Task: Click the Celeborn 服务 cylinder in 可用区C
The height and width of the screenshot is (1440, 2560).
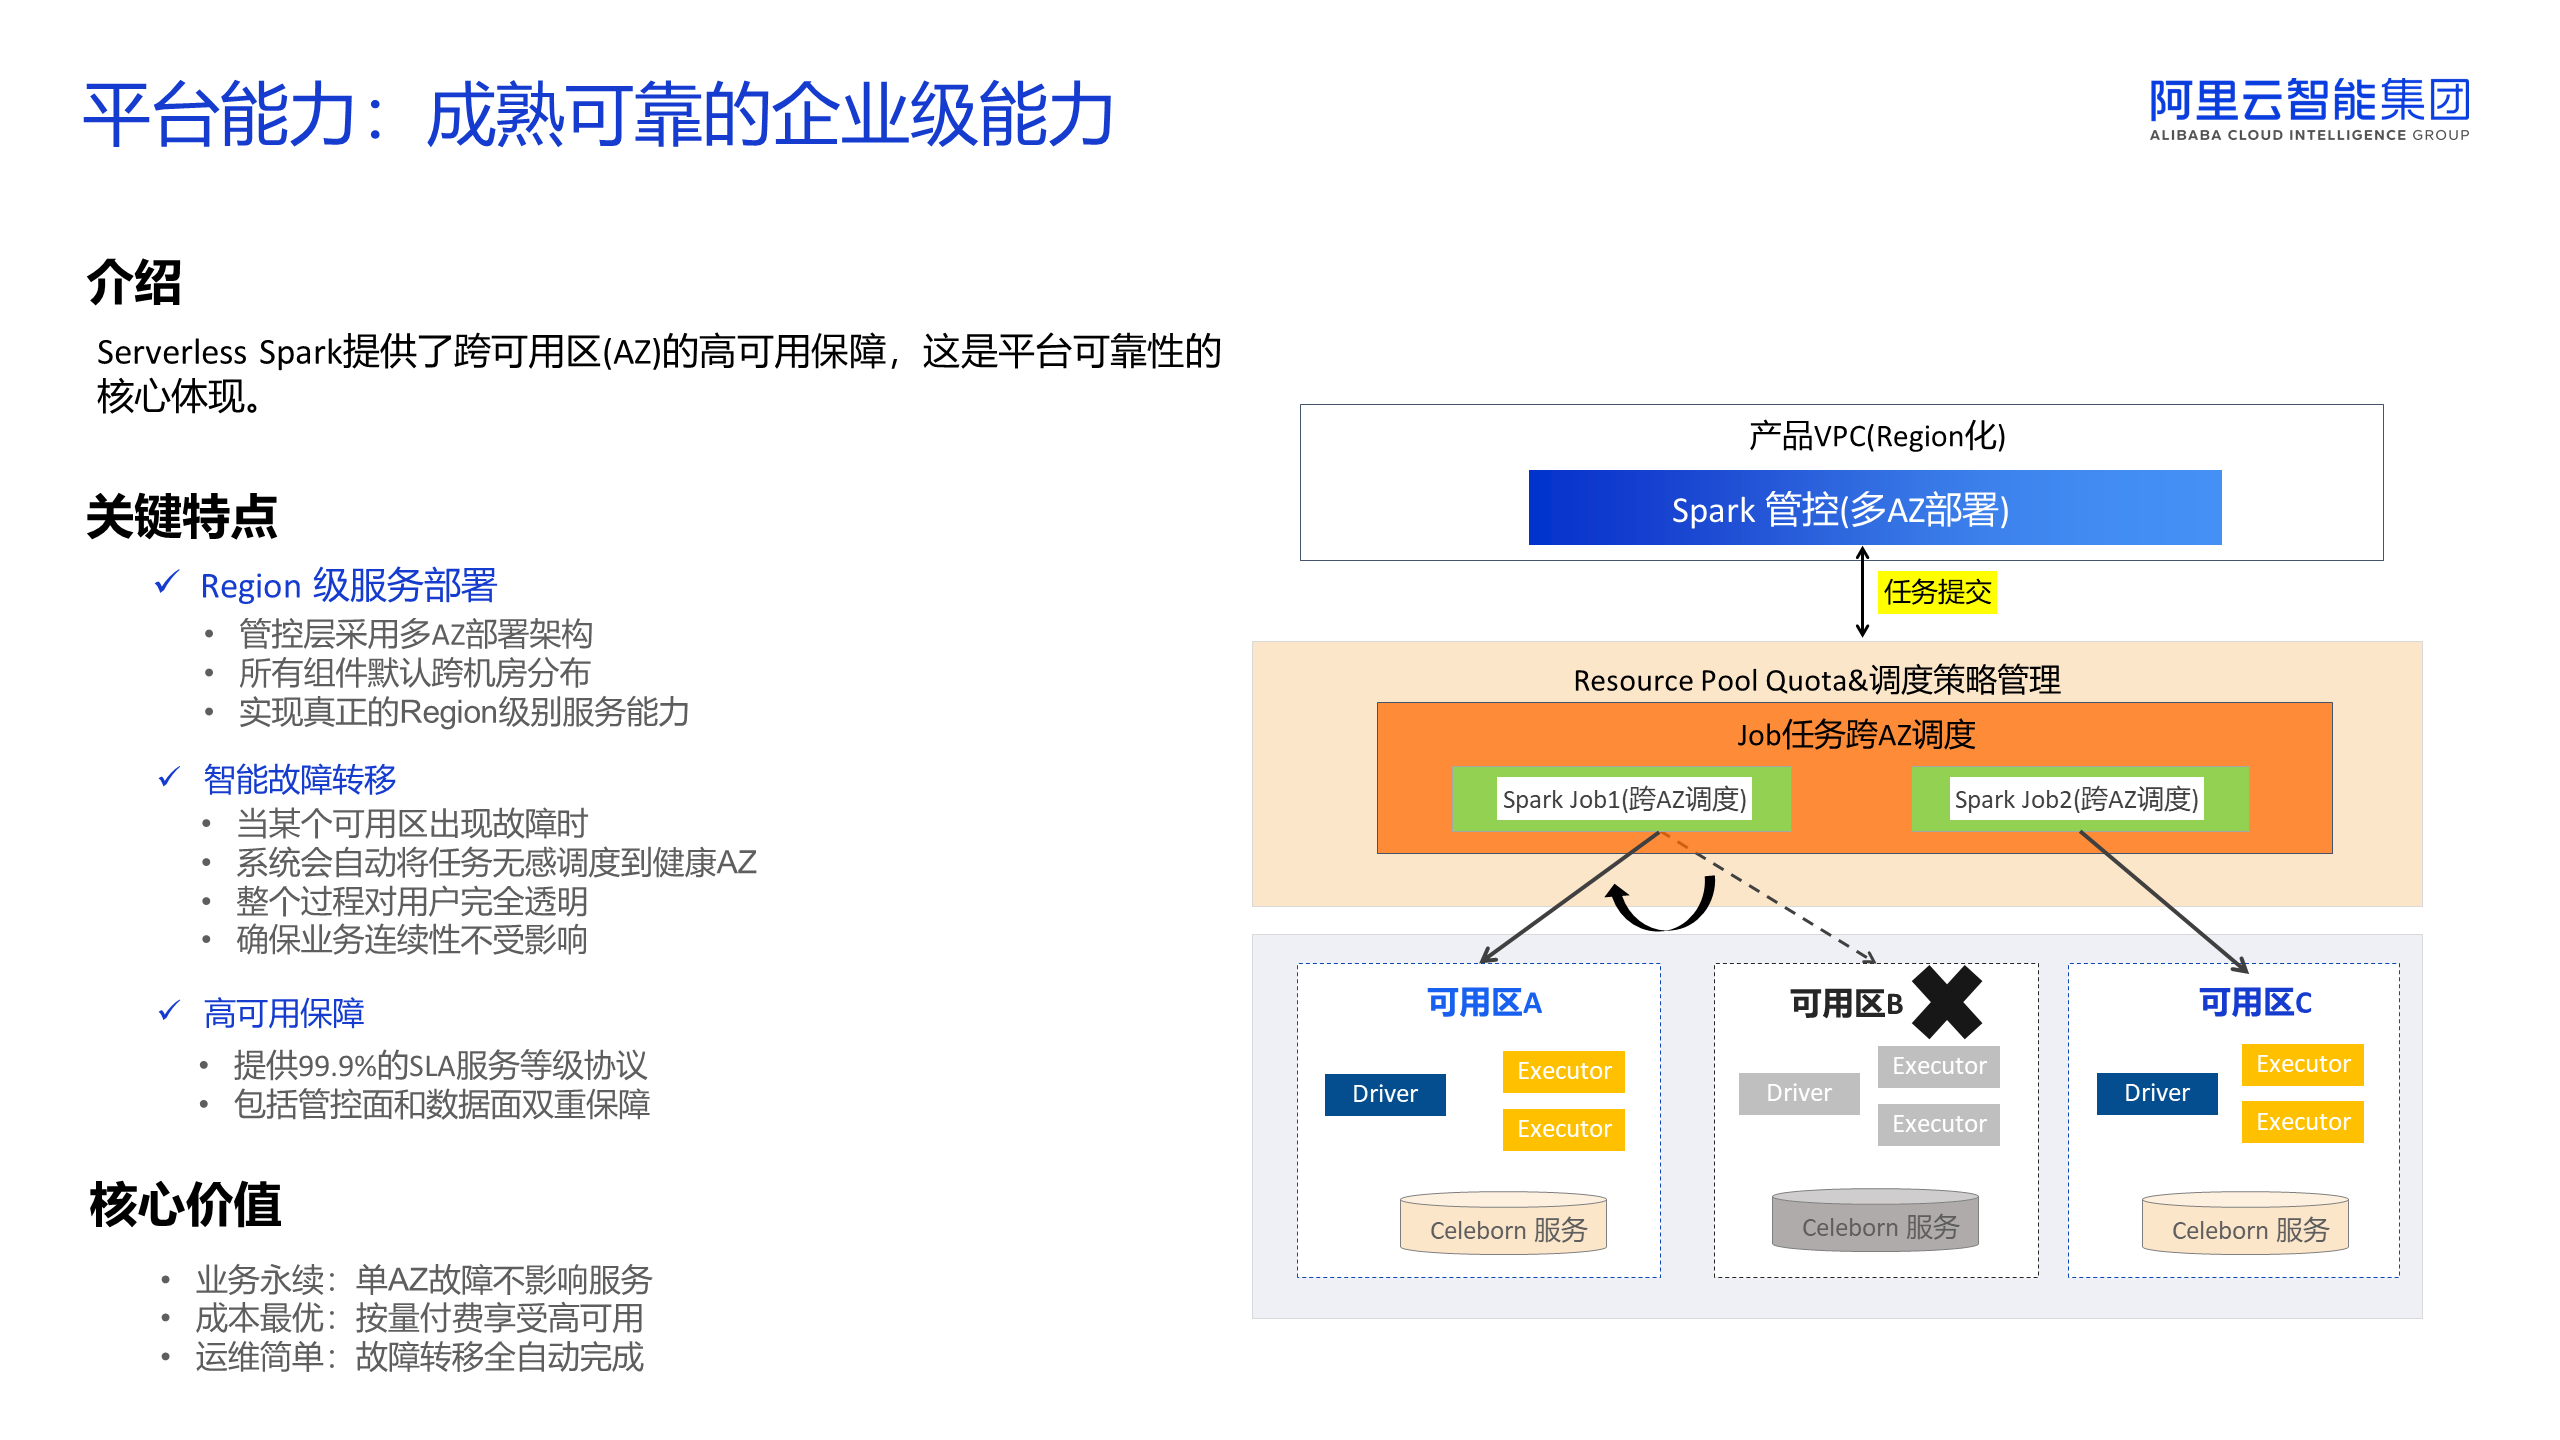Action: click(2245, 1224)
